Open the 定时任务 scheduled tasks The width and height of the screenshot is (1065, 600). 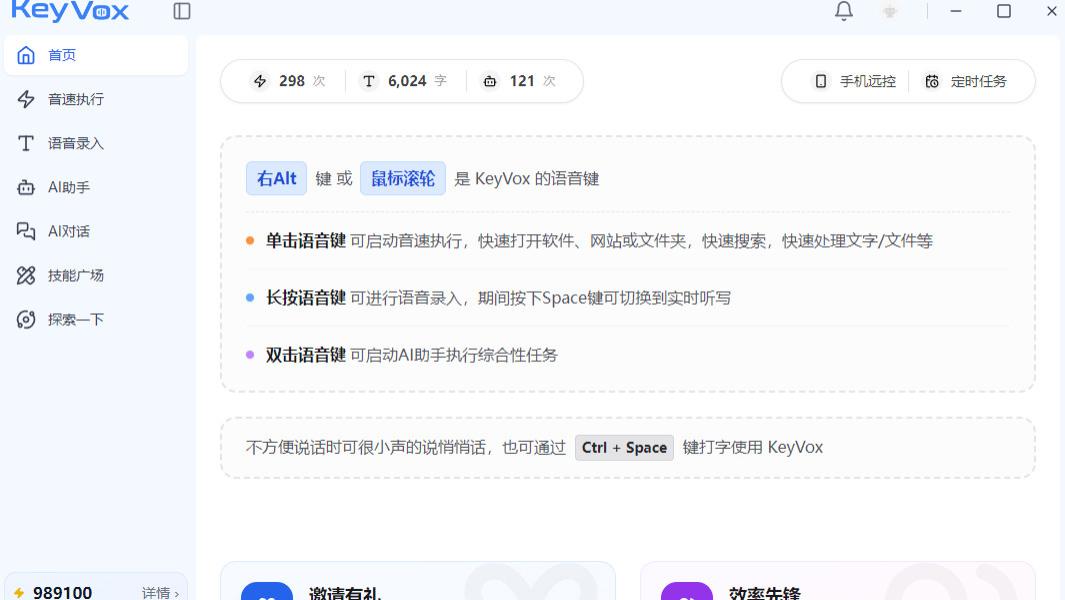click(x=967, y=81)
